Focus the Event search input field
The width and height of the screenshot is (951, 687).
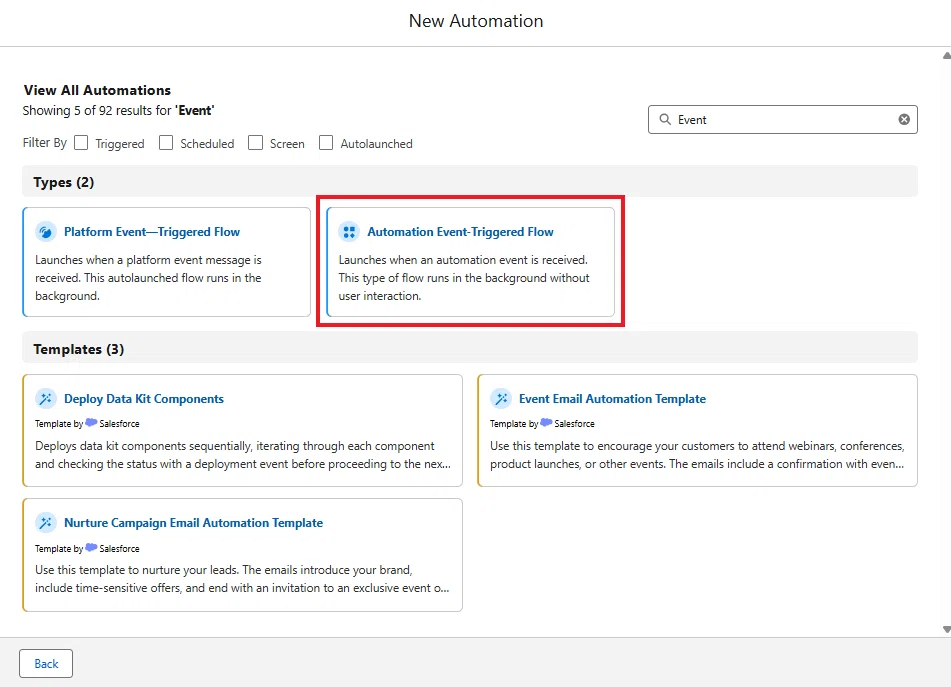[x=782, y=119]
